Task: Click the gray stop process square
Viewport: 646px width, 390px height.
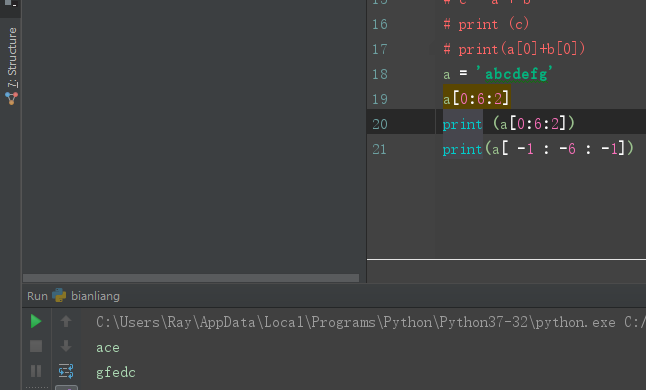Action: [x=36, y=346]
